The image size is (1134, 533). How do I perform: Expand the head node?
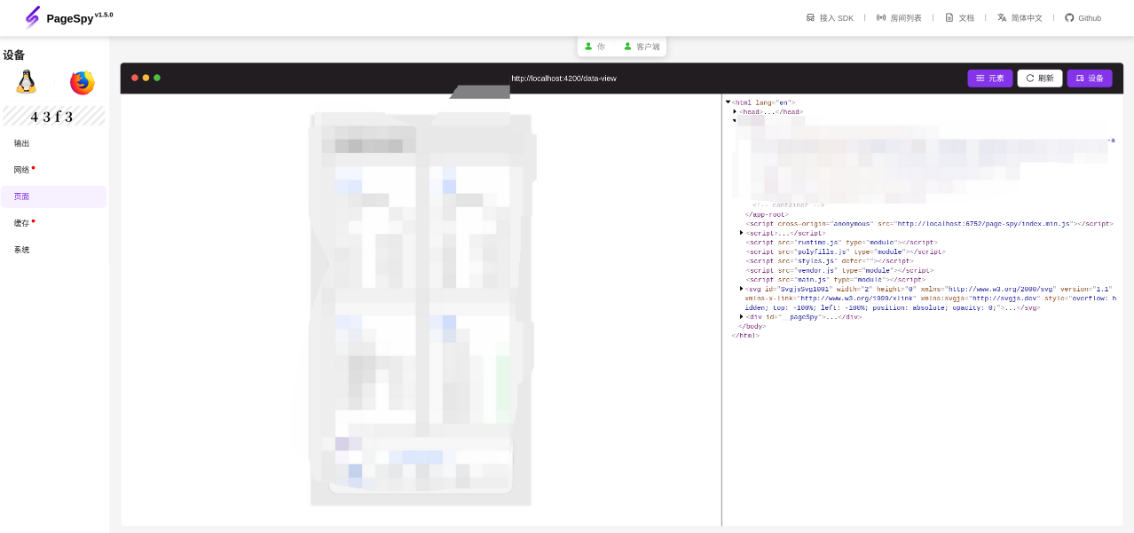point(735,112)
